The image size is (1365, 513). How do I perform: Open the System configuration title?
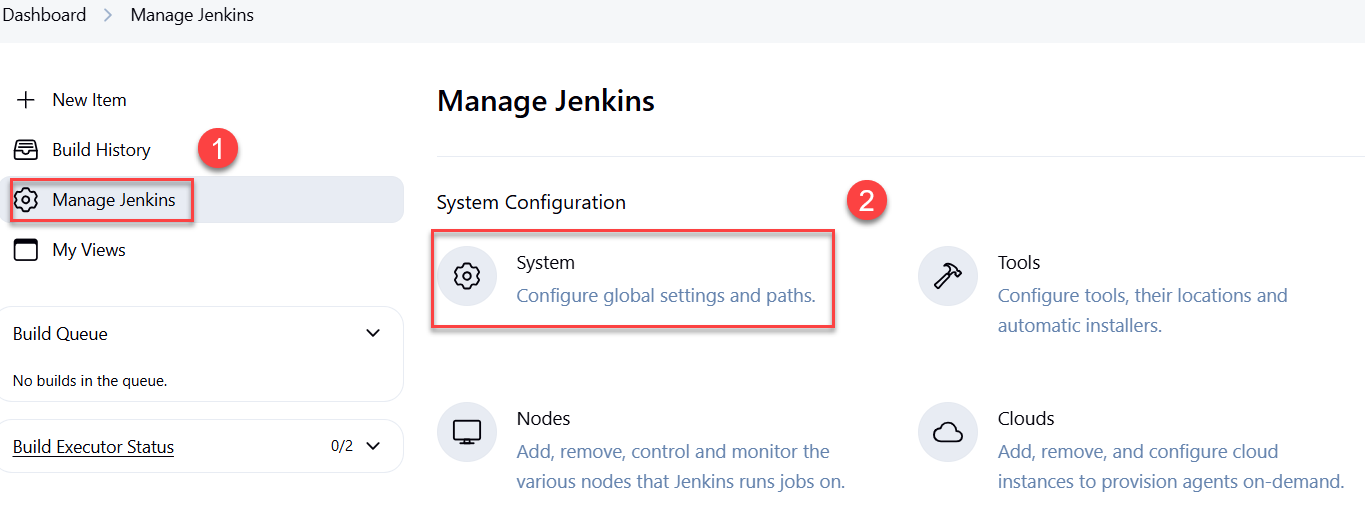pos(545,263)
